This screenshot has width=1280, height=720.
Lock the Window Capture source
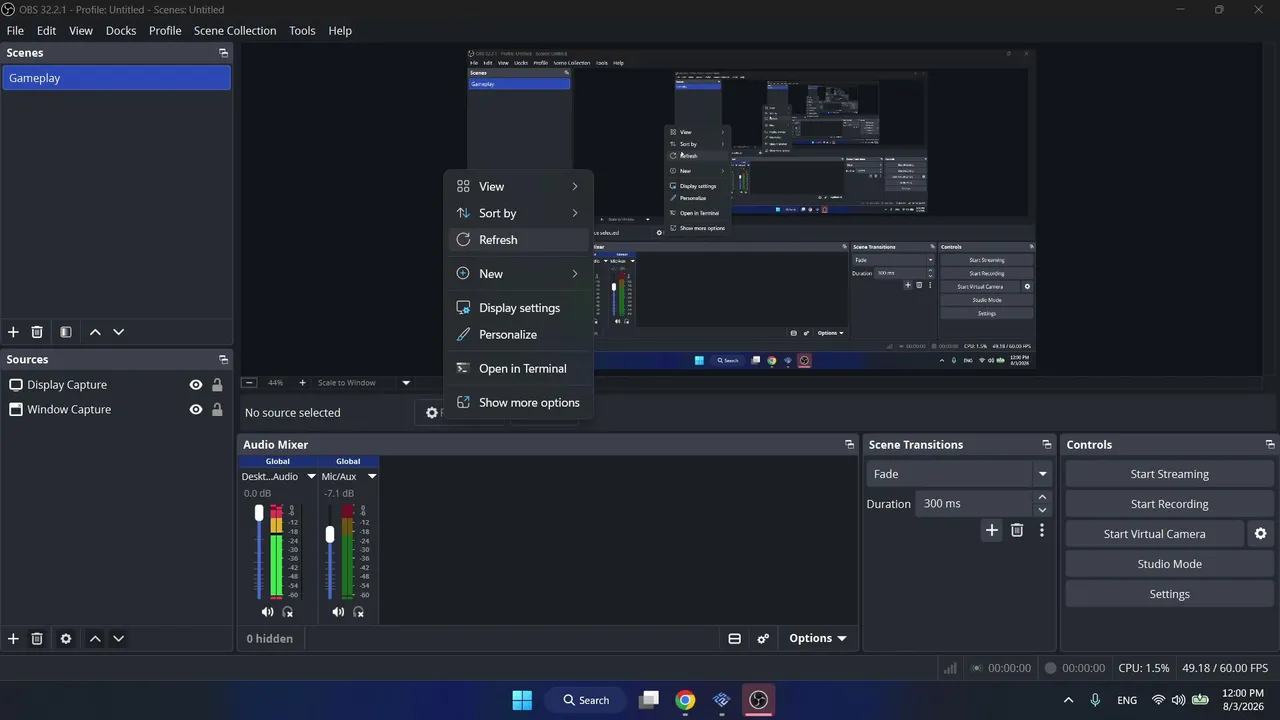click(x=217, y=410)
